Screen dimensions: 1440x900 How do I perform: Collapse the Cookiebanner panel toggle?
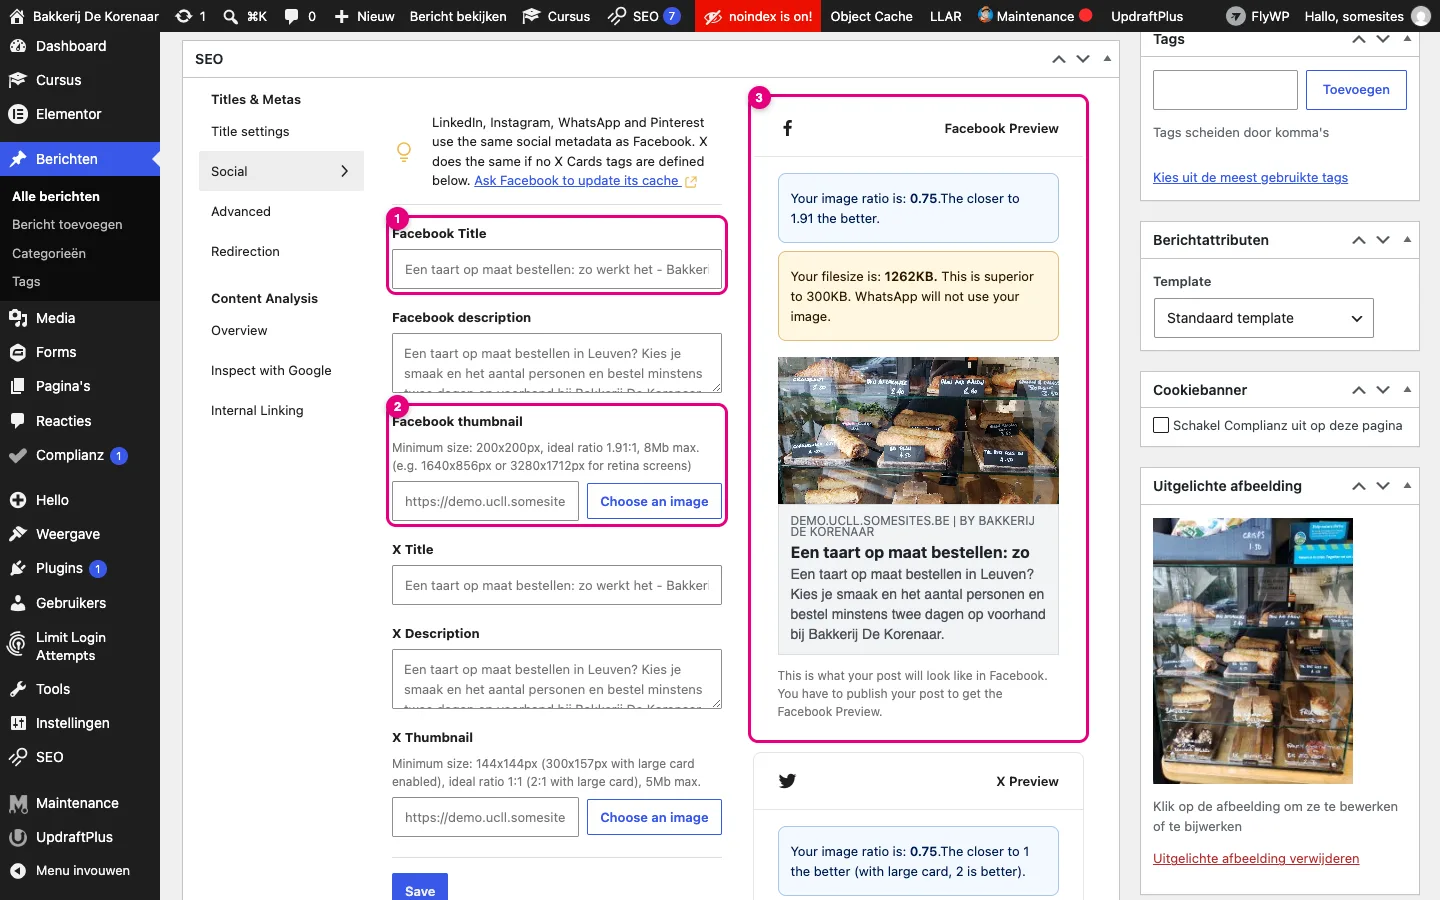click(x=1407, y=390)
